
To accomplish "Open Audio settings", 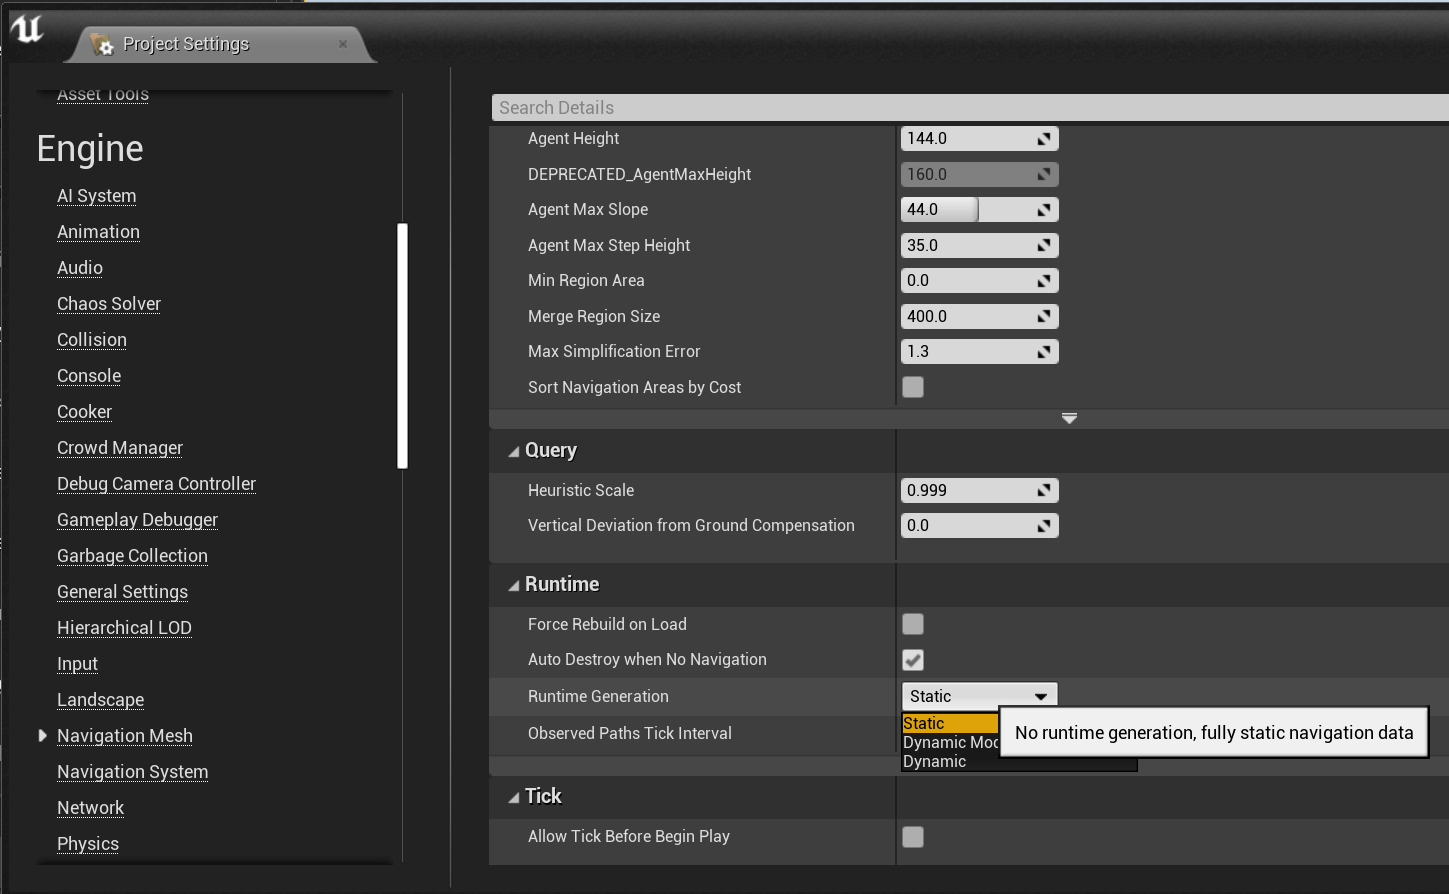I will click(80, 268).
